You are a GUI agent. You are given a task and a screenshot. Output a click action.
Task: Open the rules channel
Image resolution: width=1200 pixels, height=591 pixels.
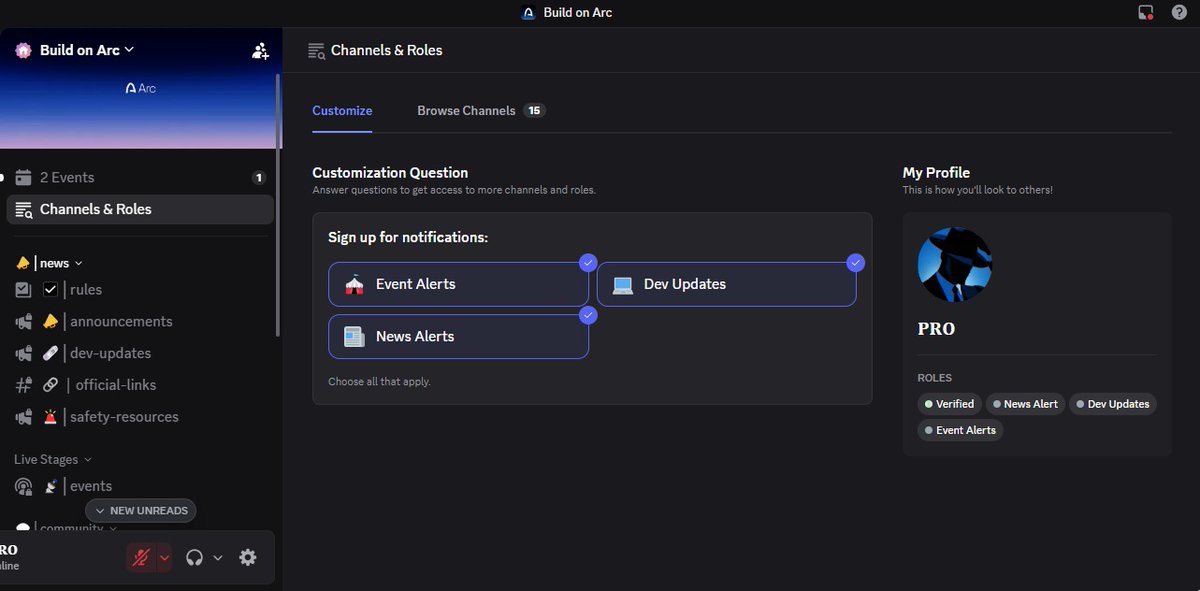coord(140,289)
